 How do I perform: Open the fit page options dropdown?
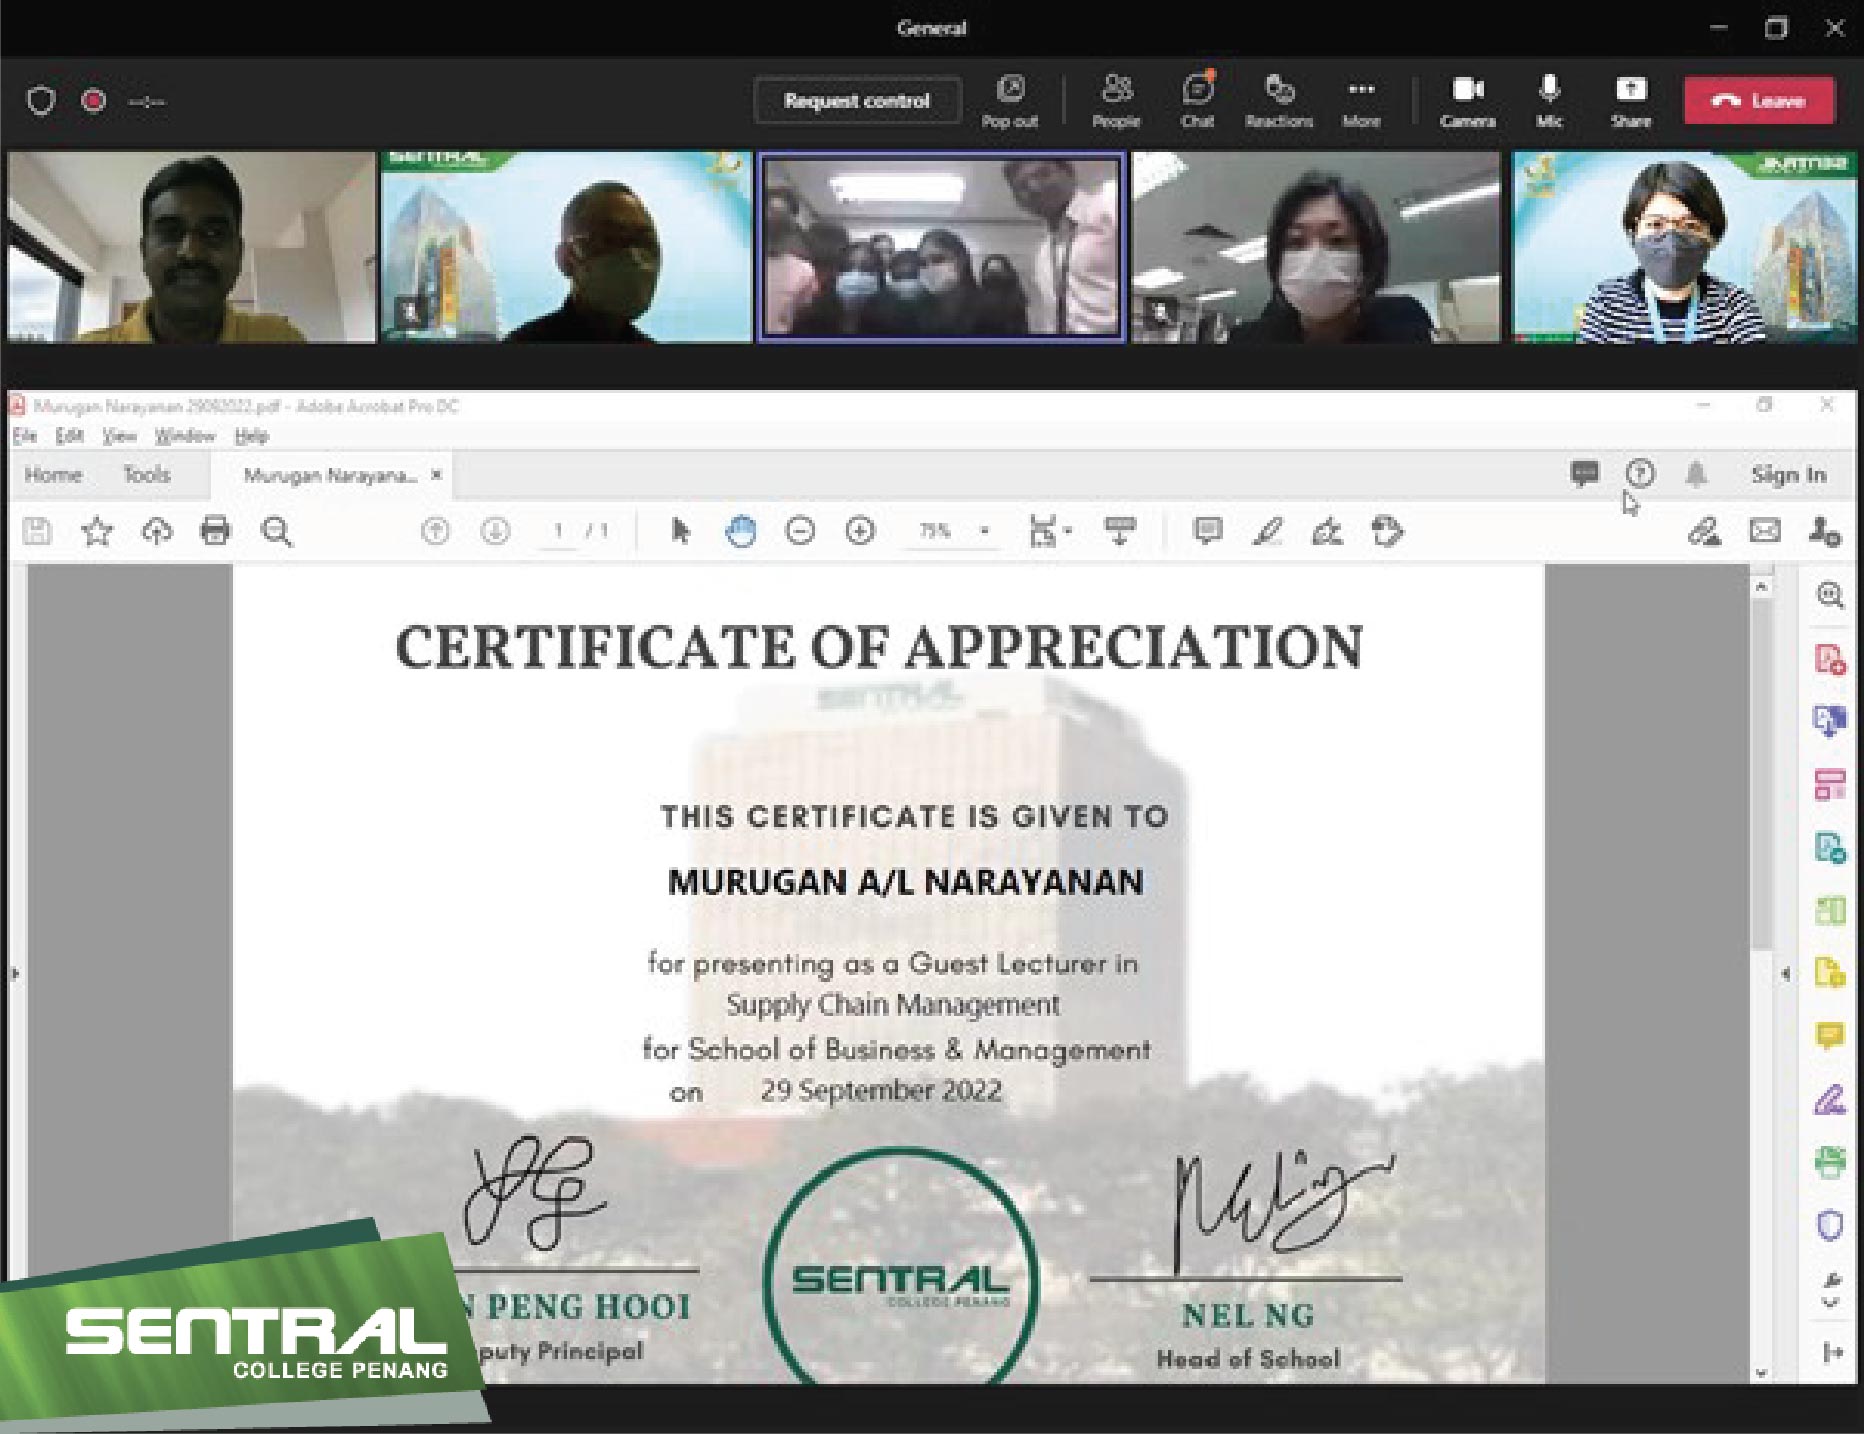(1049, 531)
